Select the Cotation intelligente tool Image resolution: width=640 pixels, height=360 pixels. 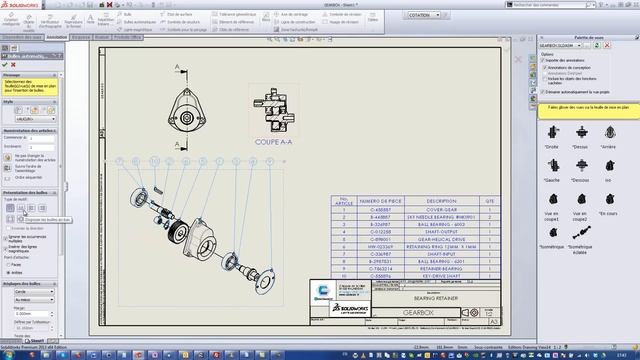tap(11, 20)
